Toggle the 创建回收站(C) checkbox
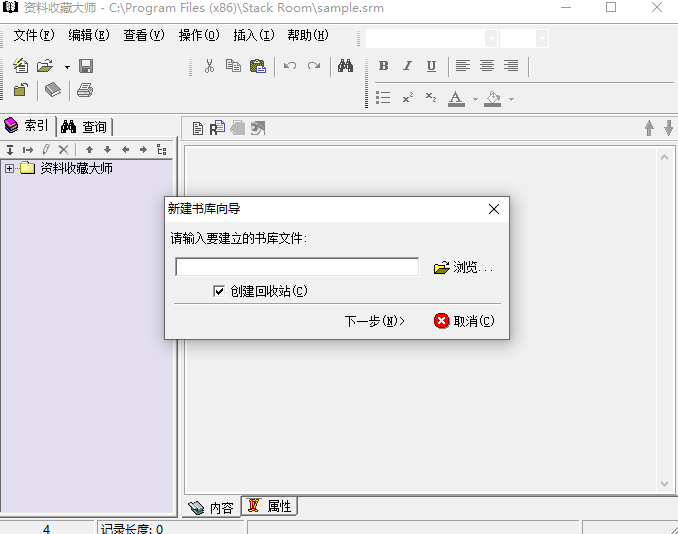 (219, 291)
